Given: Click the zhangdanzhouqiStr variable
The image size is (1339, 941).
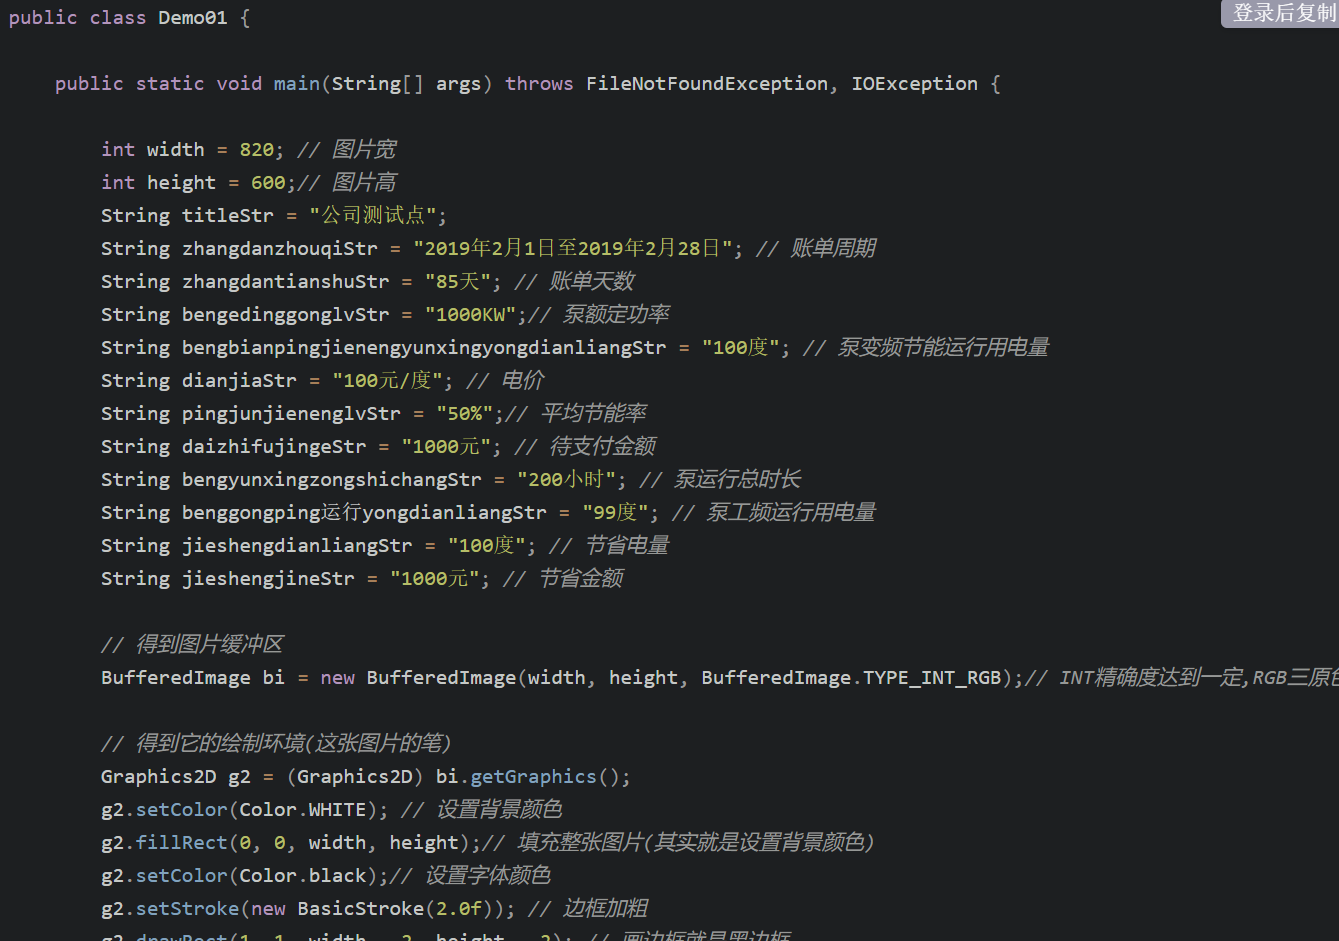Looking at the screenshot, I should [280, 249].
